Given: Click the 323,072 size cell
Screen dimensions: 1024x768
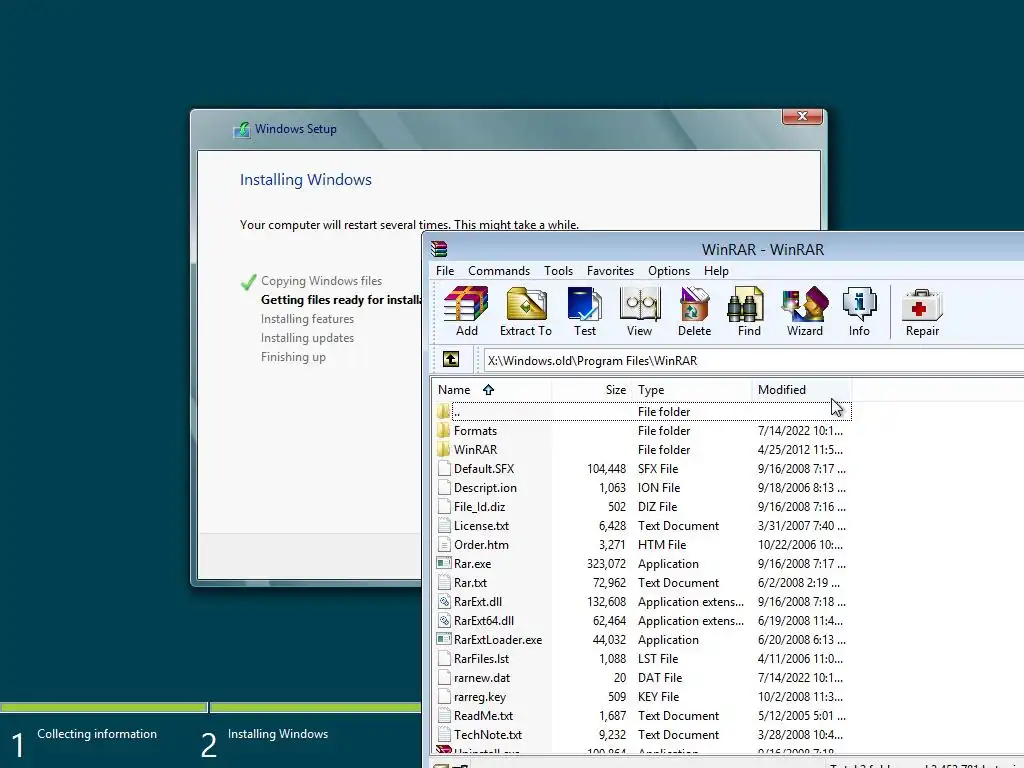Looking at the screenshot, I should click(x=606, y=563).
